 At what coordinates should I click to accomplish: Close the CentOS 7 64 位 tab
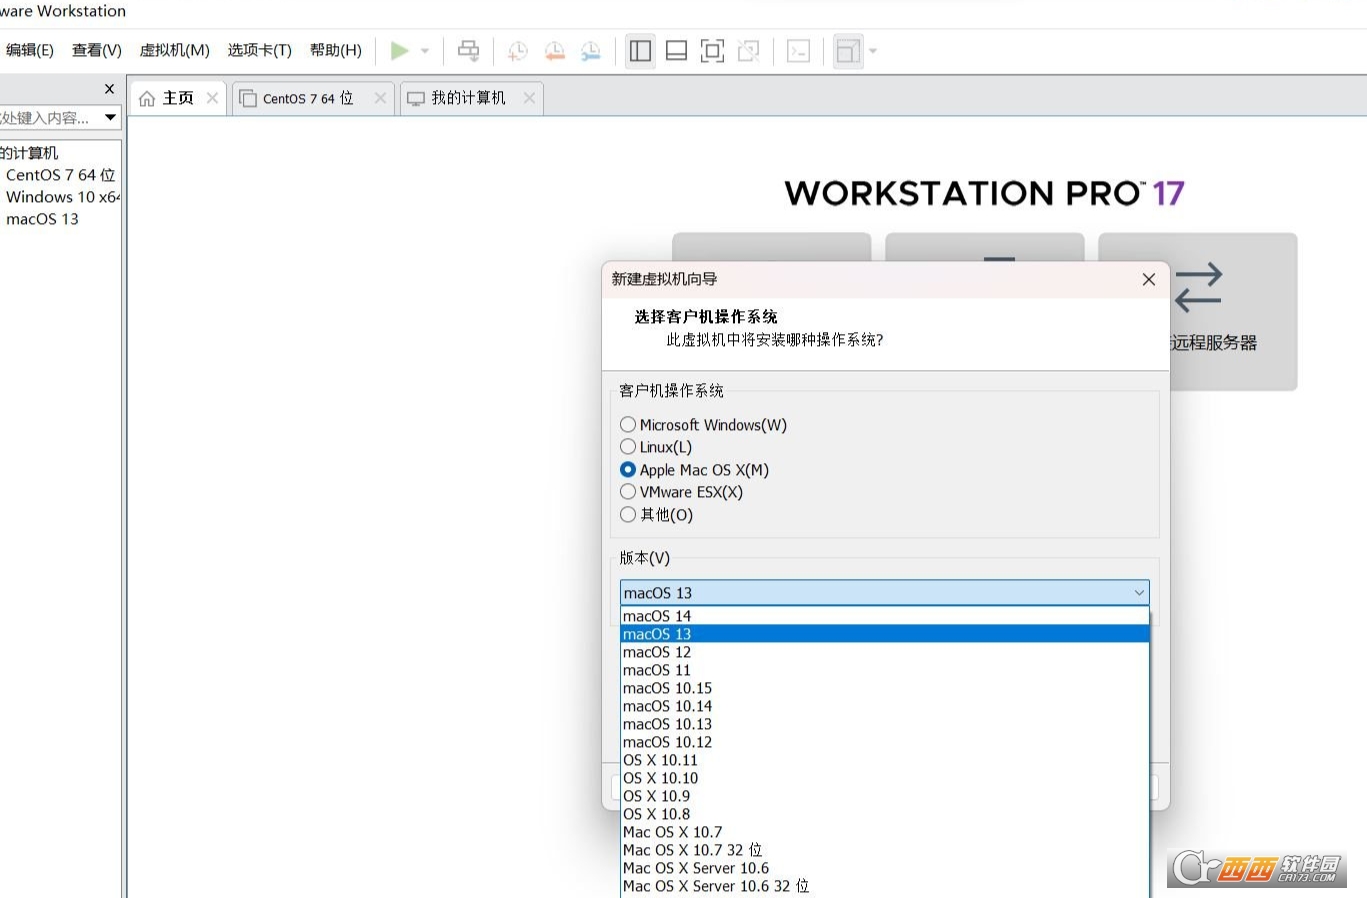click(x=380, y=98)
